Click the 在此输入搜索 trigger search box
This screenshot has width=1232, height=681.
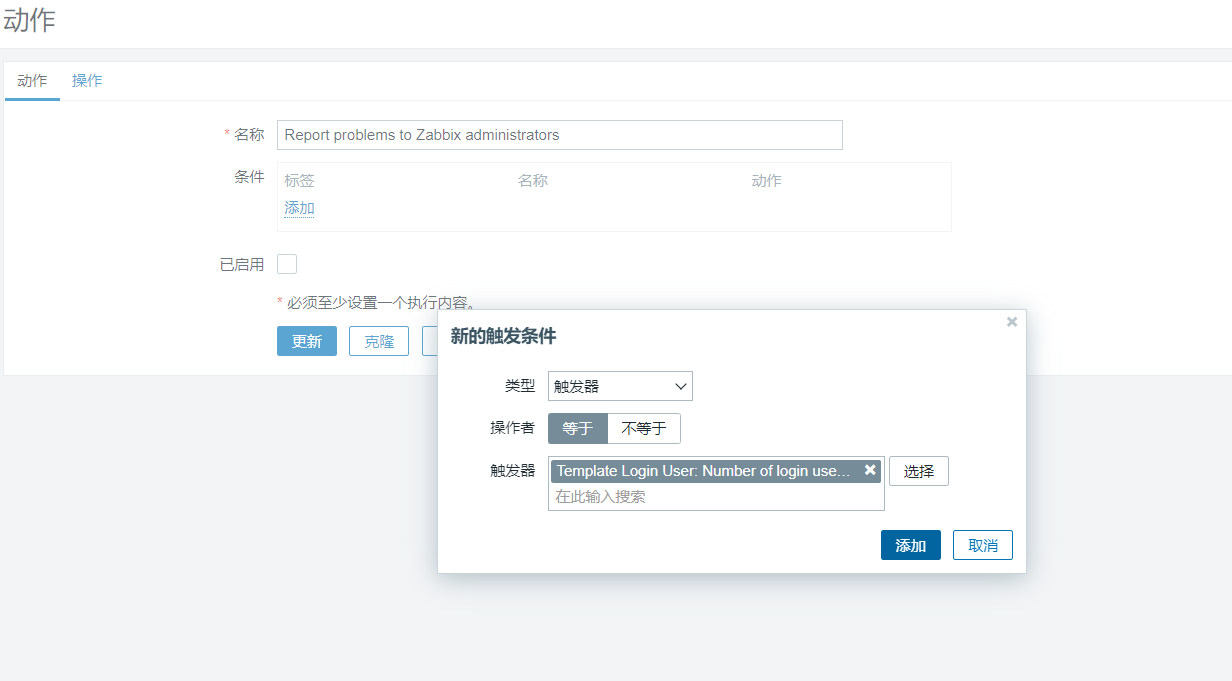point(715,497)
